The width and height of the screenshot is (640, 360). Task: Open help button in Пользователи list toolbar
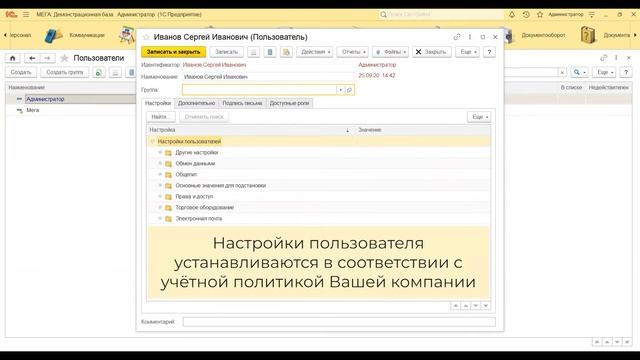point(626,72)
